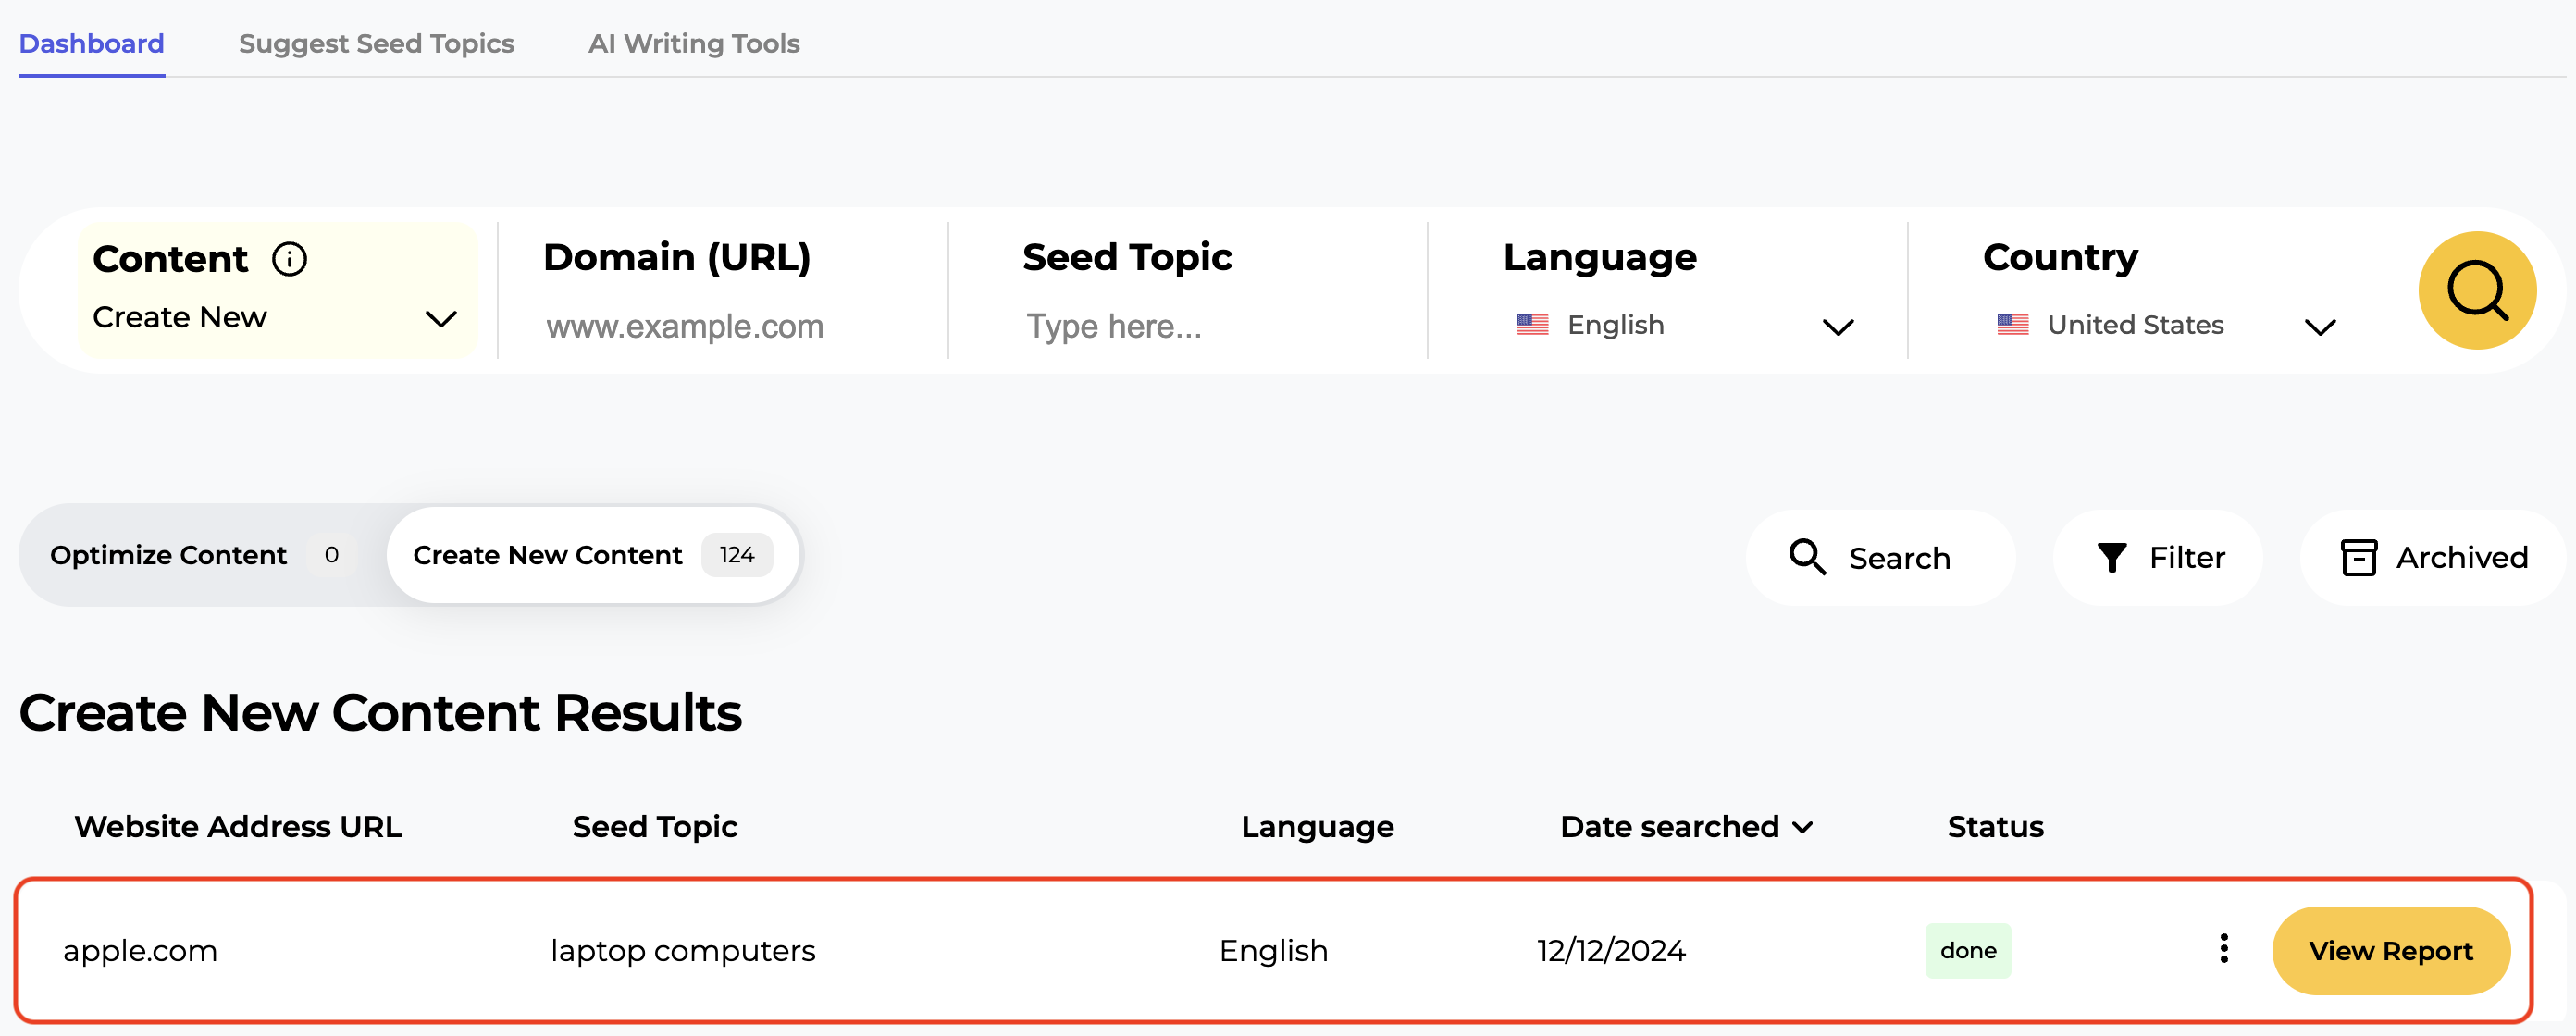Click the 124 count badge
Image resolution: width=2576 pixels, height=1036 pixels.
pyautogui.click(x=736, y=555)
